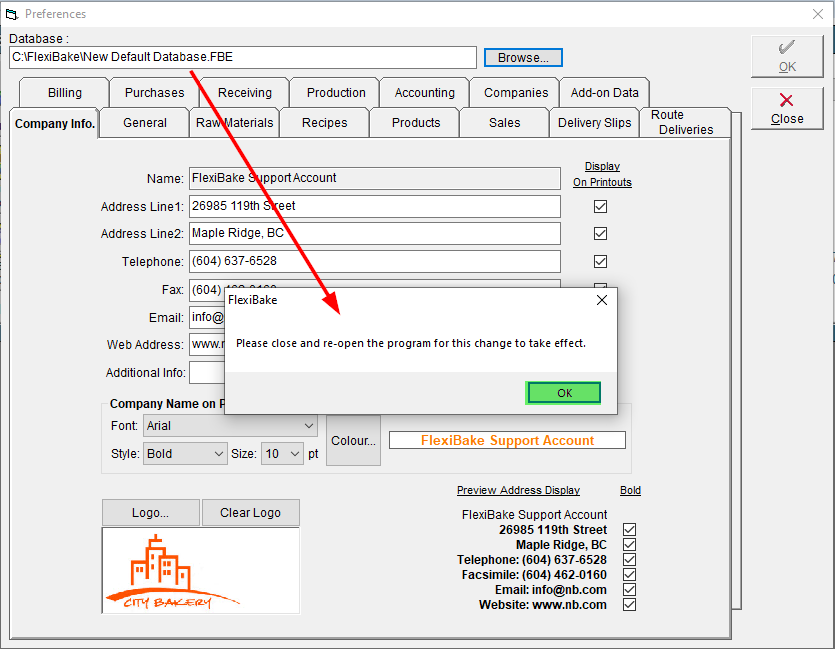
Task: Click the 'On Printouts' column heading
Action: (x=602, y=182)
